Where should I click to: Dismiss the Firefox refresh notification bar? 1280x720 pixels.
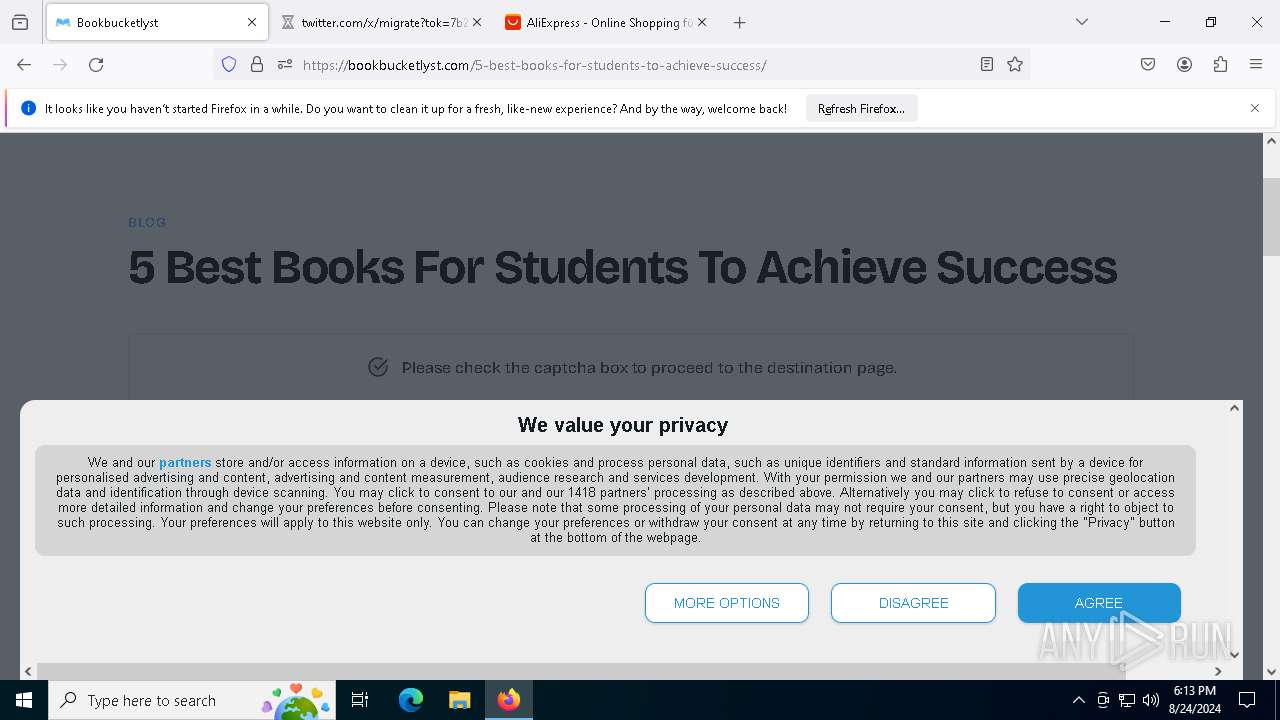pyautogui.click(x=1255, y=108)
